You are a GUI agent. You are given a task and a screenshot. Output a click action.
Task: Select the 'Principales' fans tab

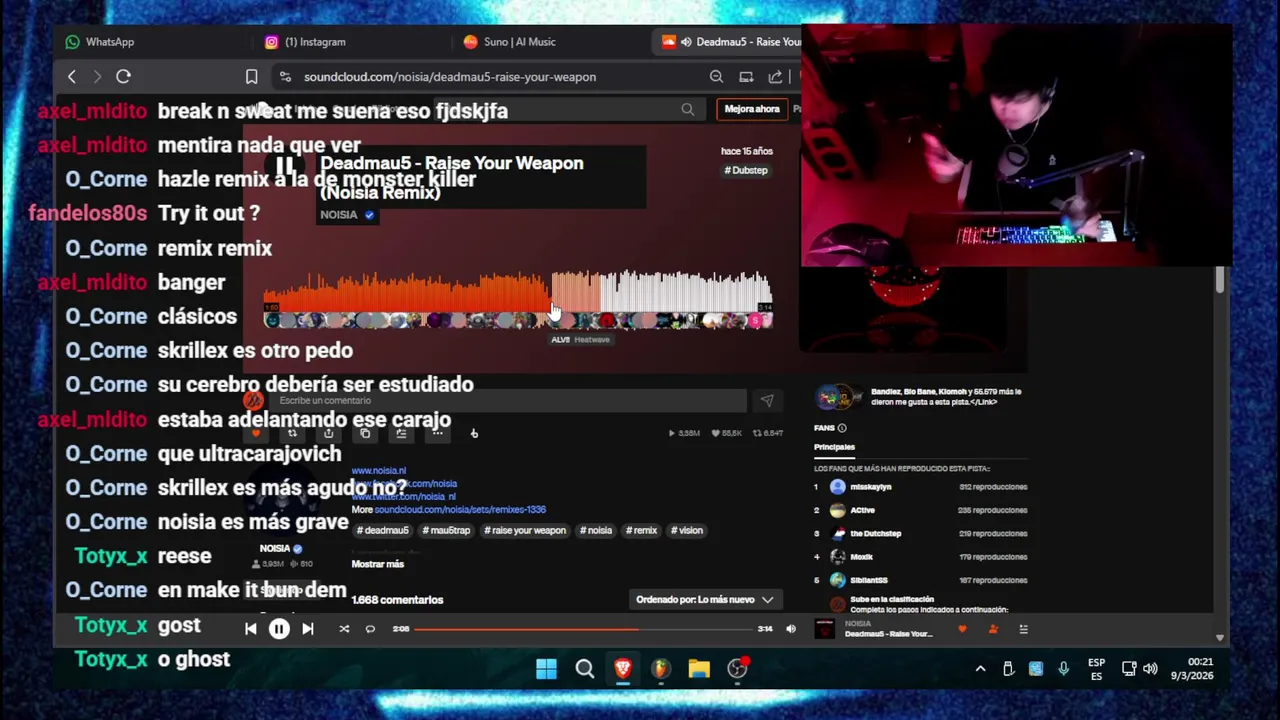(x=834, y=447)
